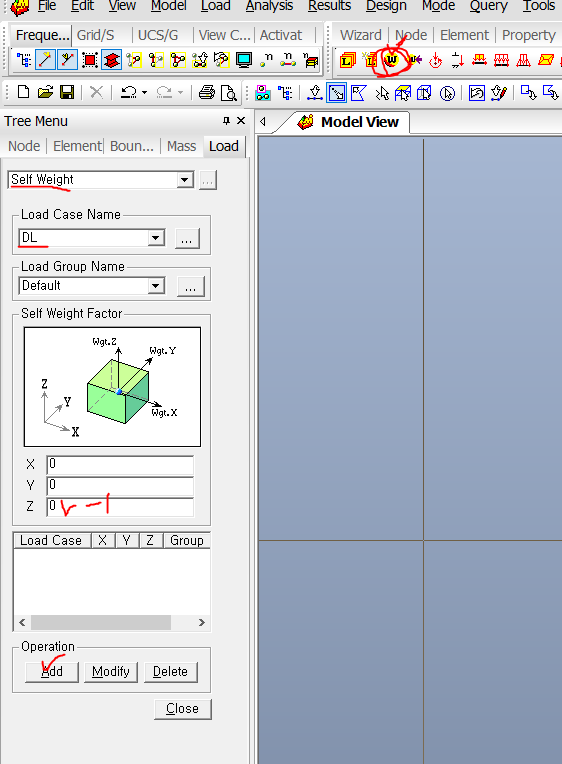Image resolution: width=562 pixels, height=764 pixels.
Task: Open the Model menu
Action: [168, 6]
